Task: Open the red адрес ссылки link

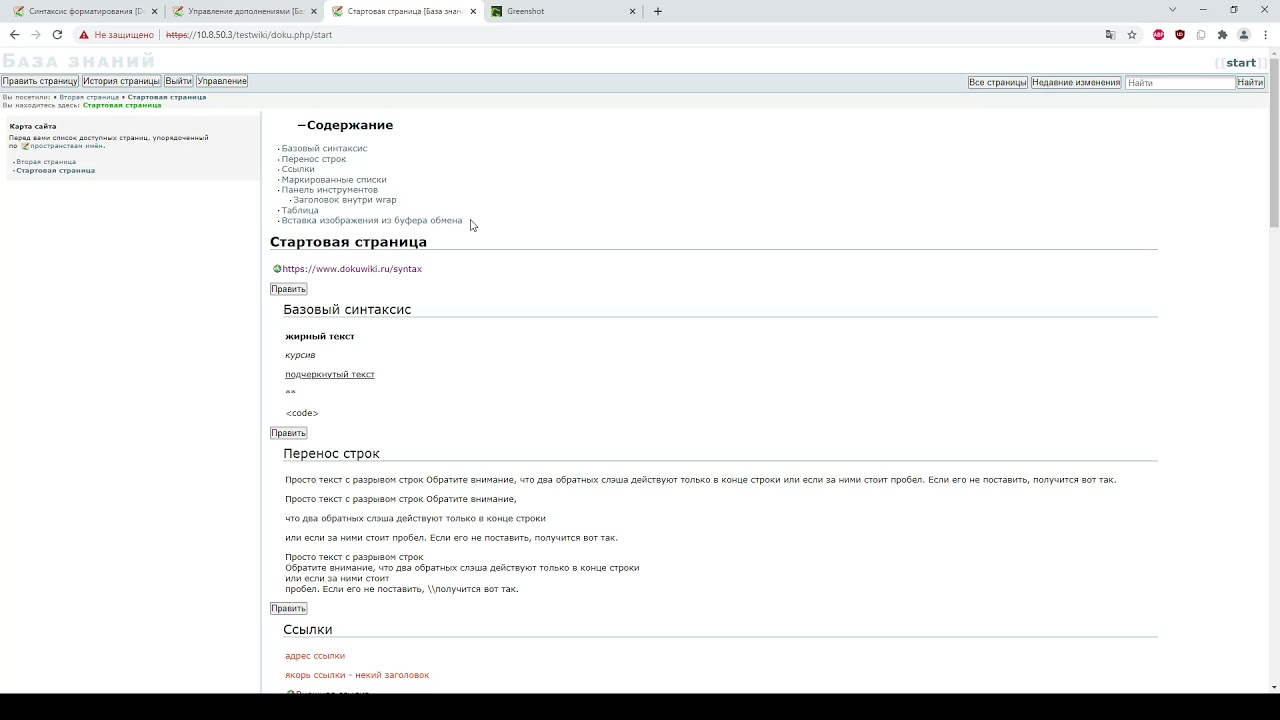Action: pyautogui.click(x=315, y=656)
